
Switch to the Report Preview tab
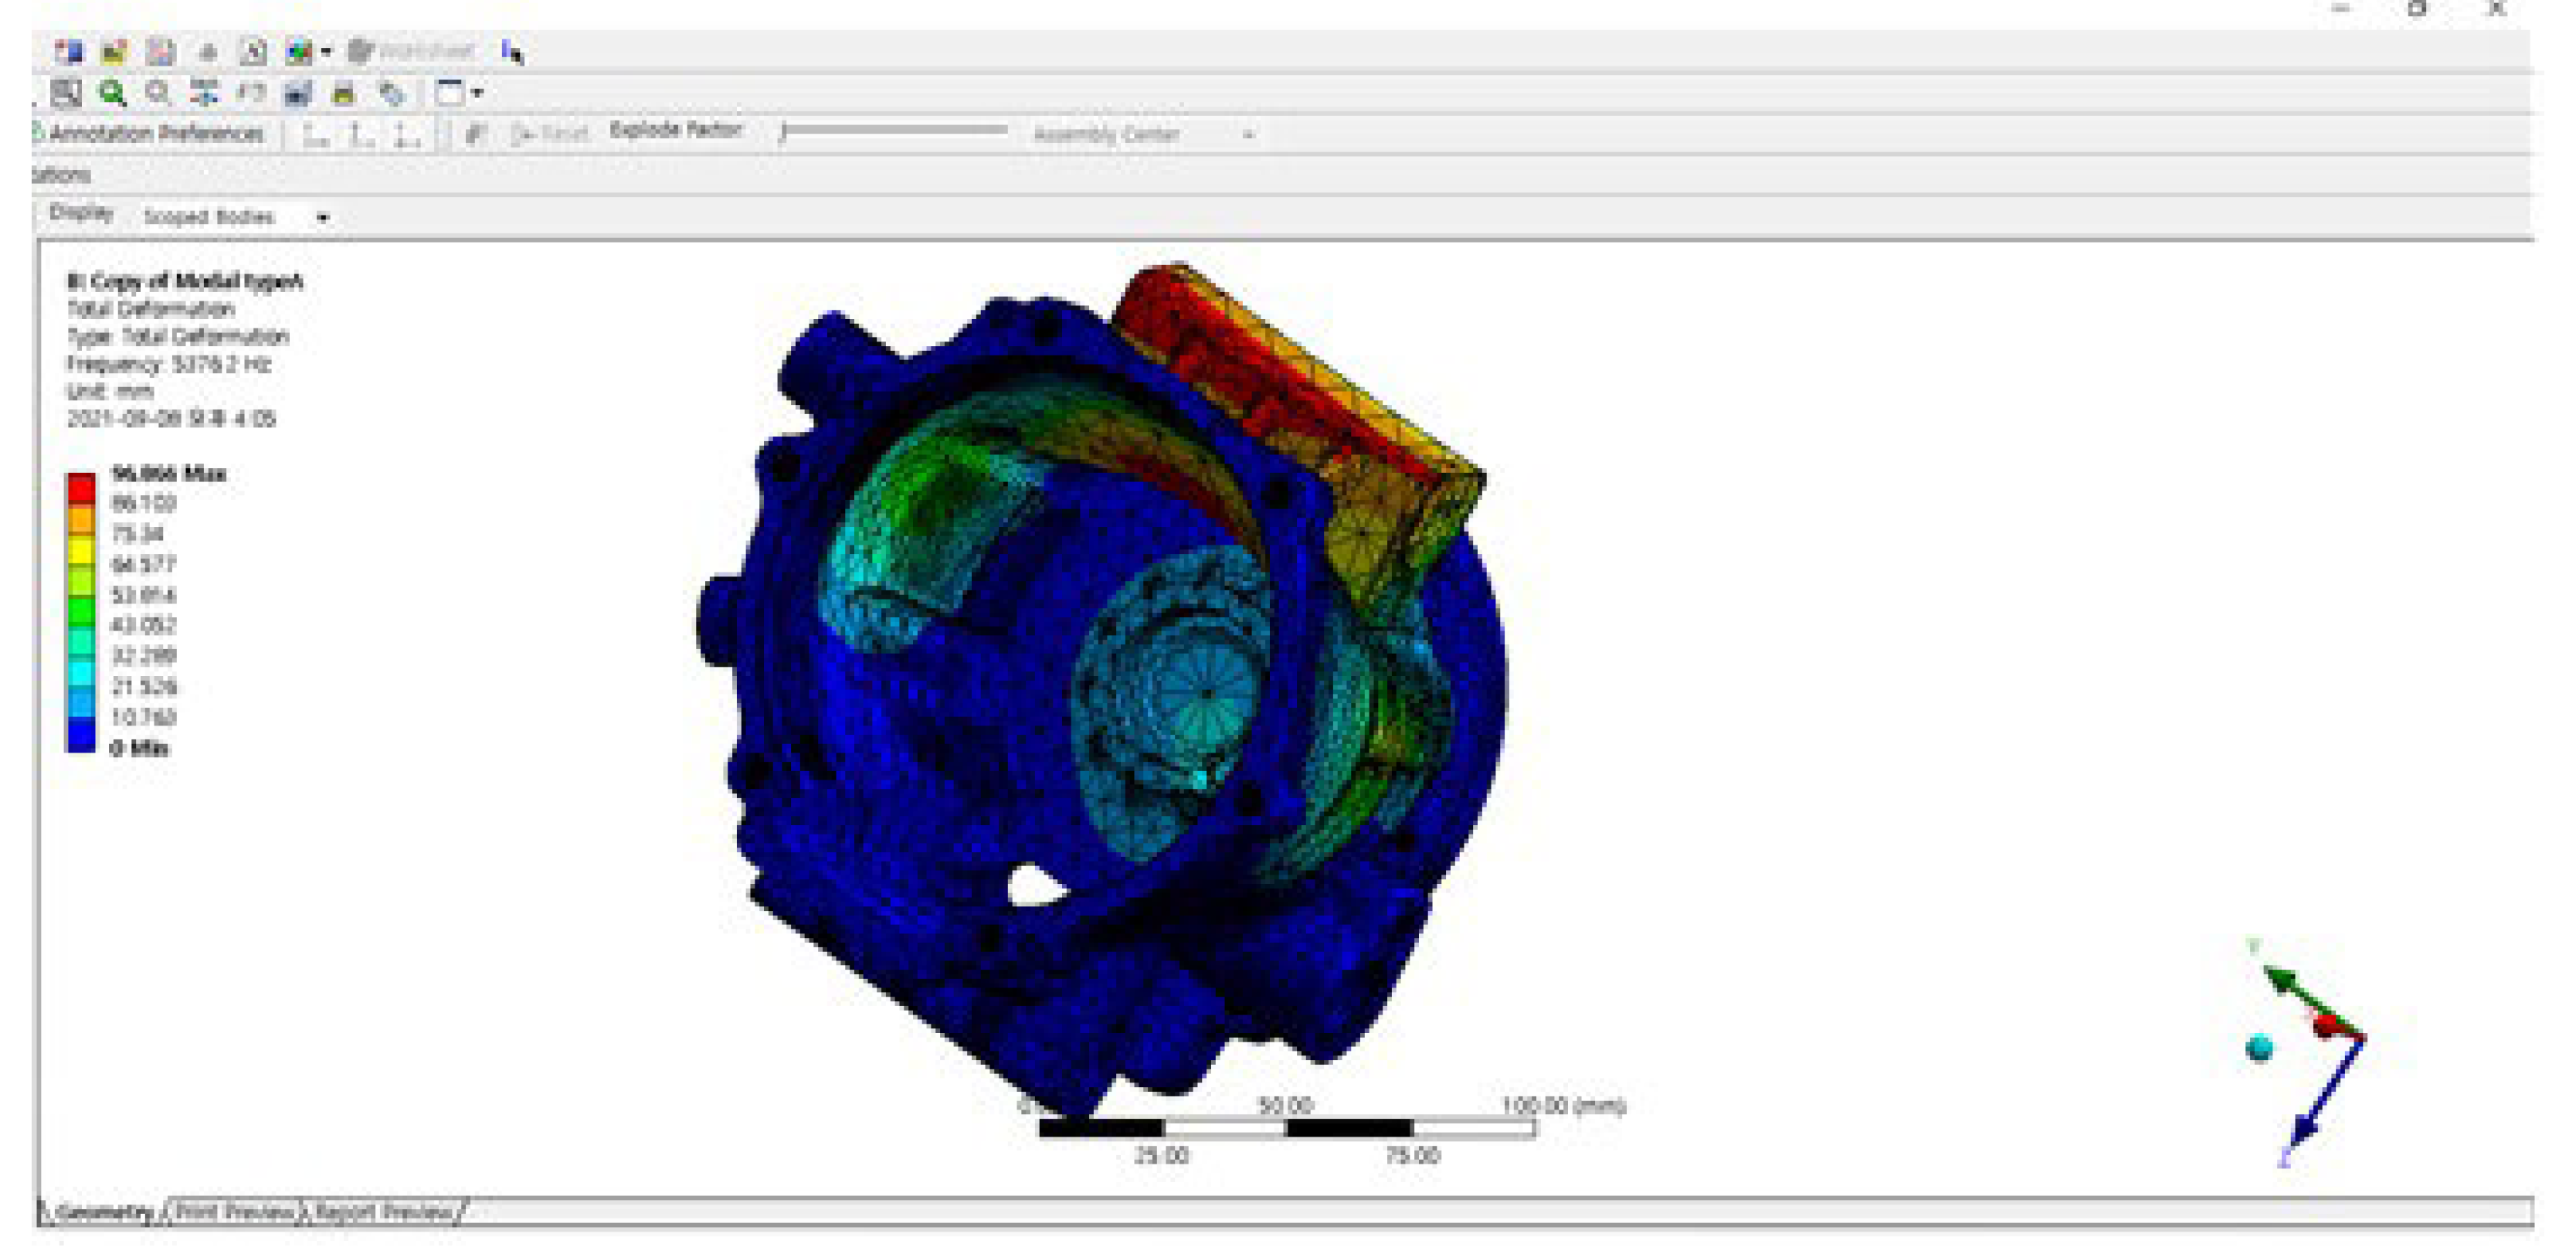382,1212
